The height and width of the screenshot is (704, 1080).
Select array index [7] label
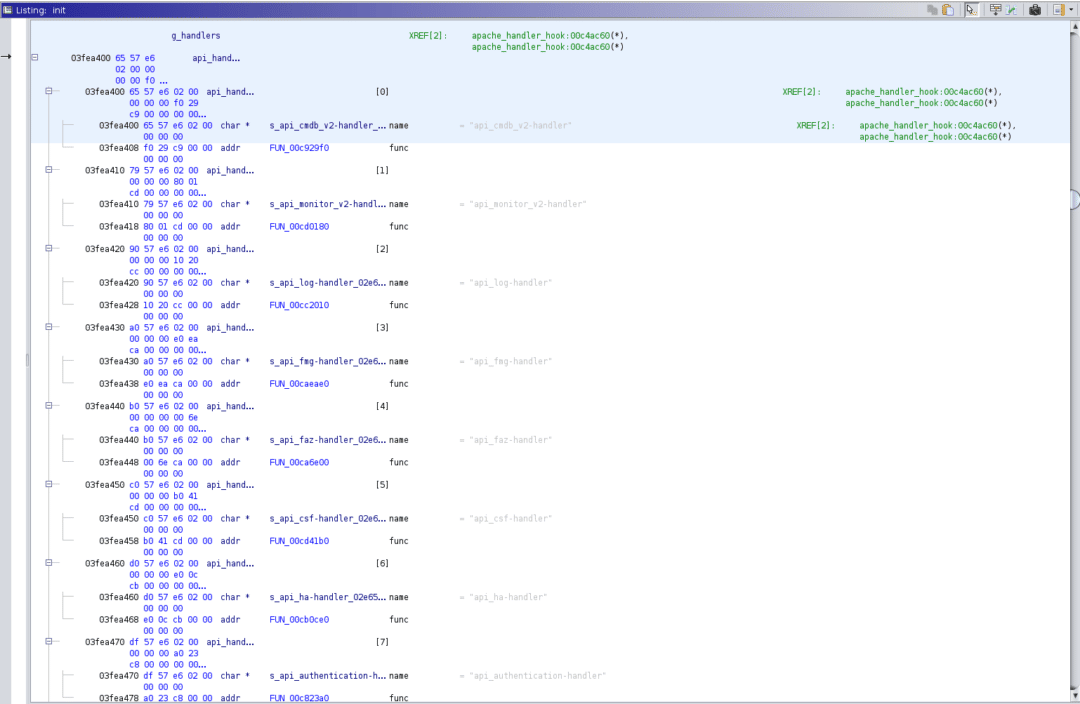(382, 641)
